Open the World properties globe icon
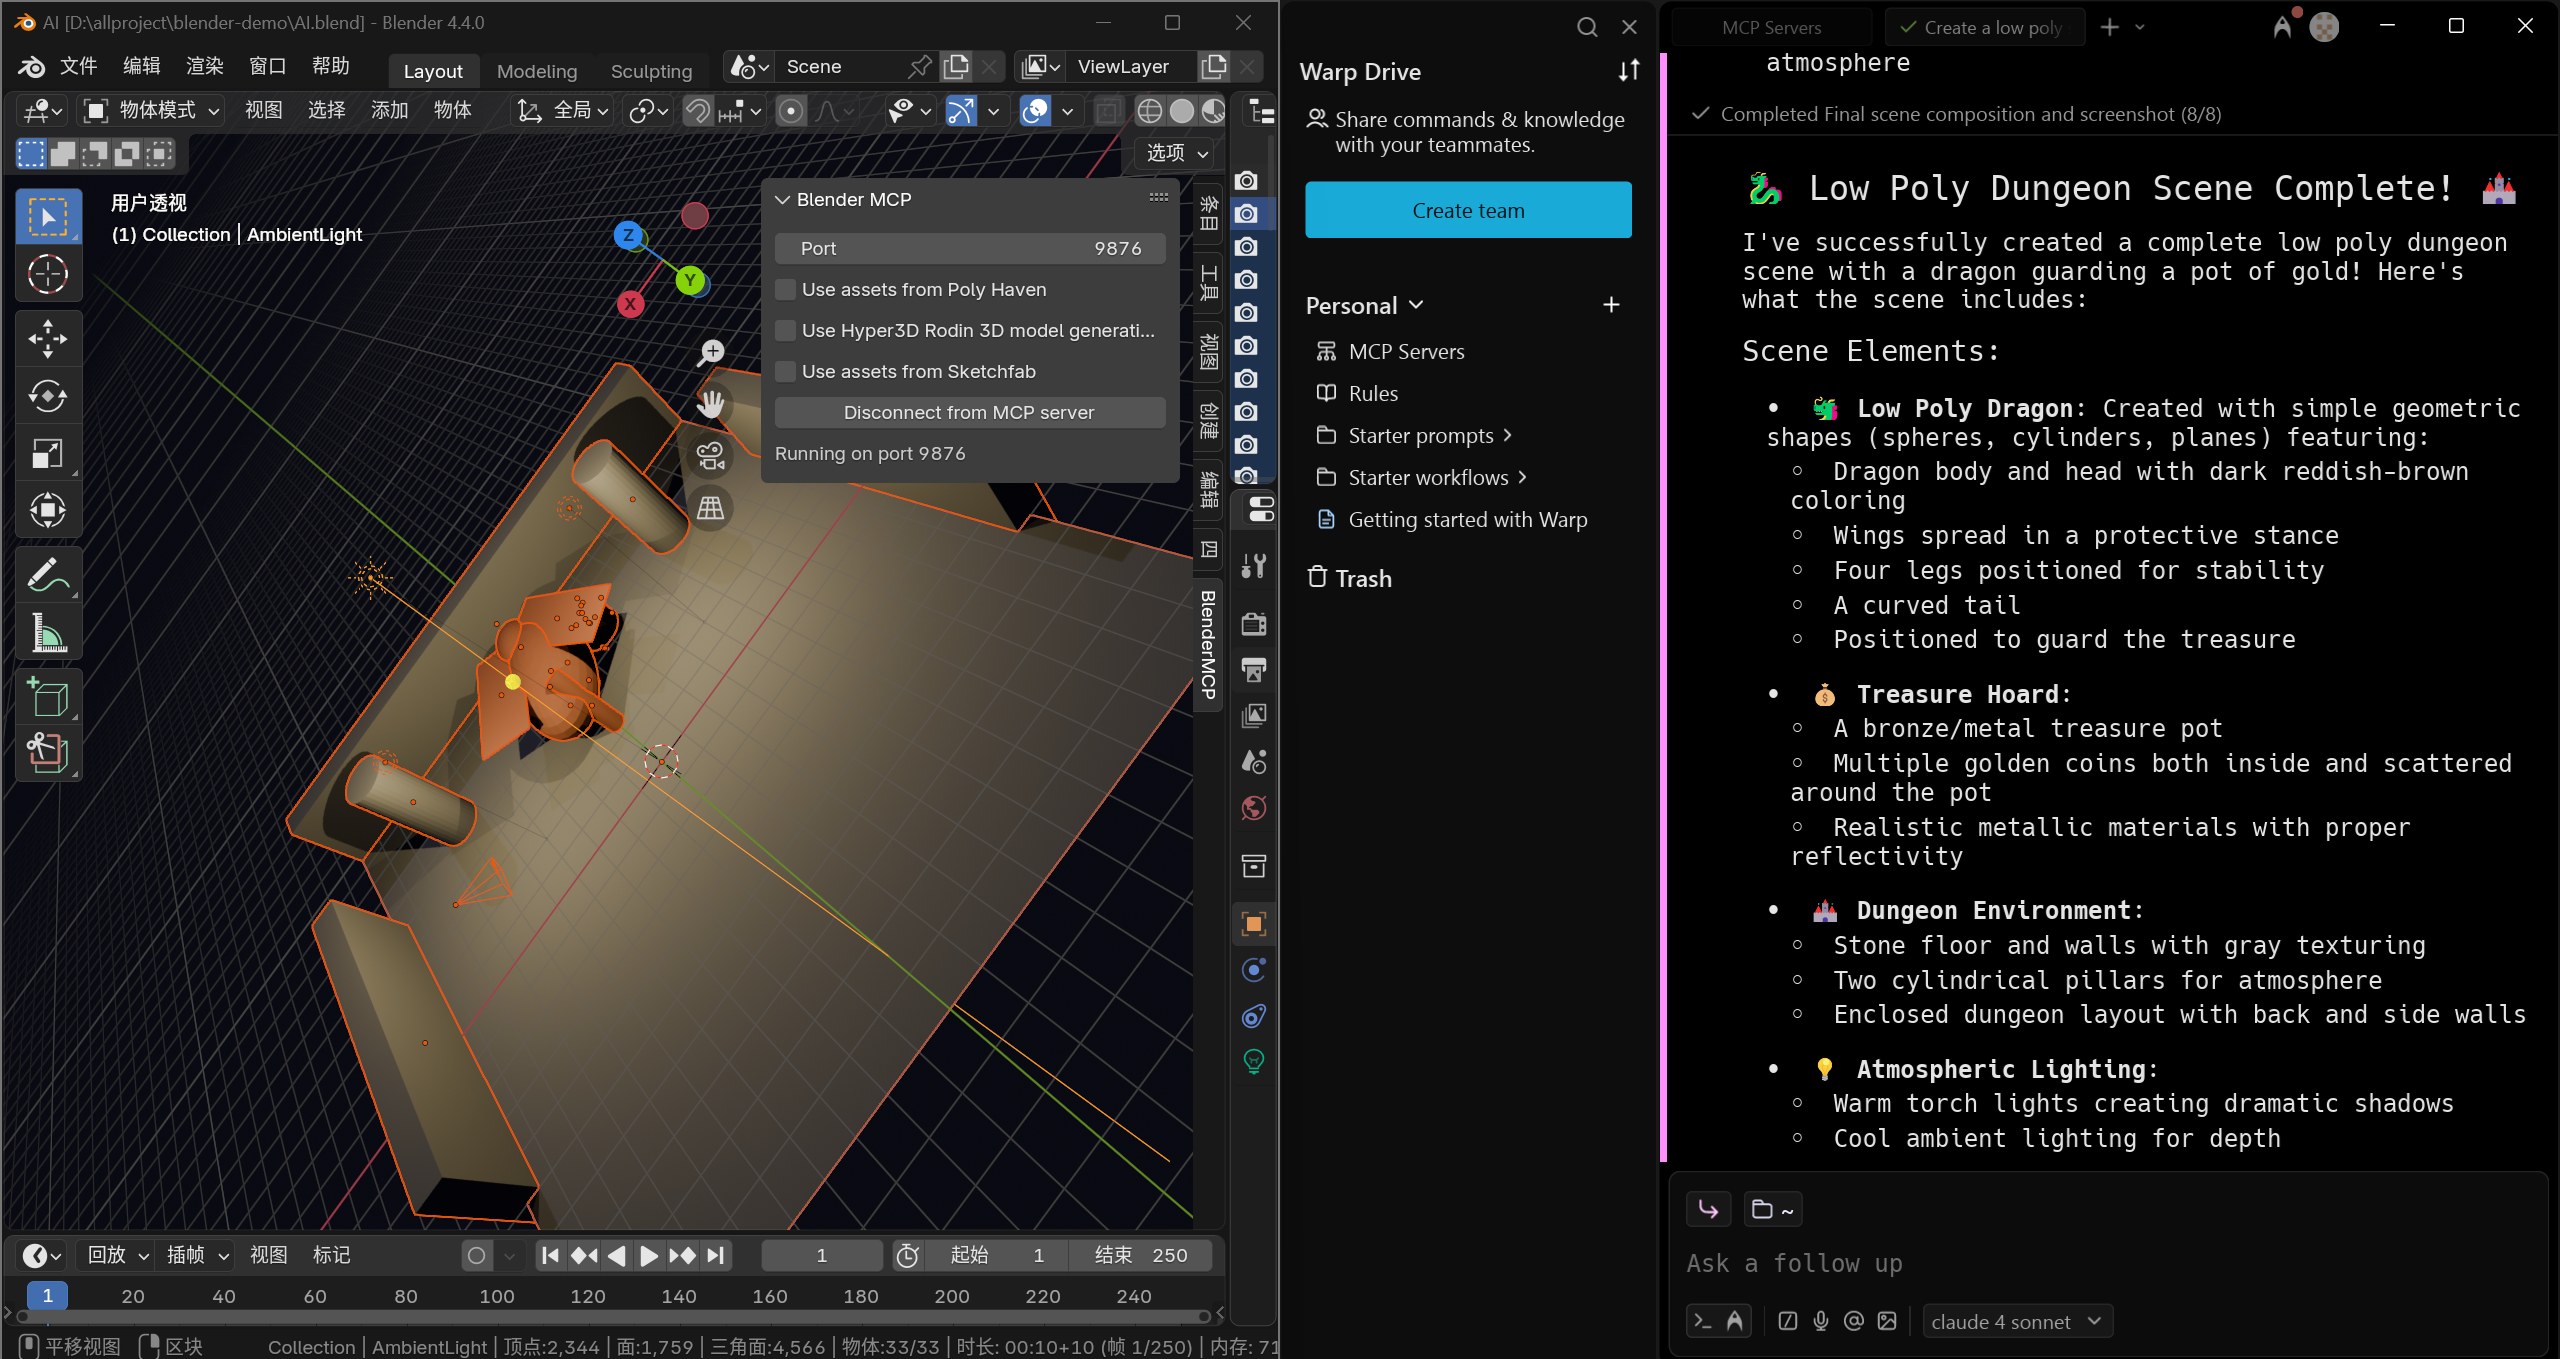 tap(1254, 808)
